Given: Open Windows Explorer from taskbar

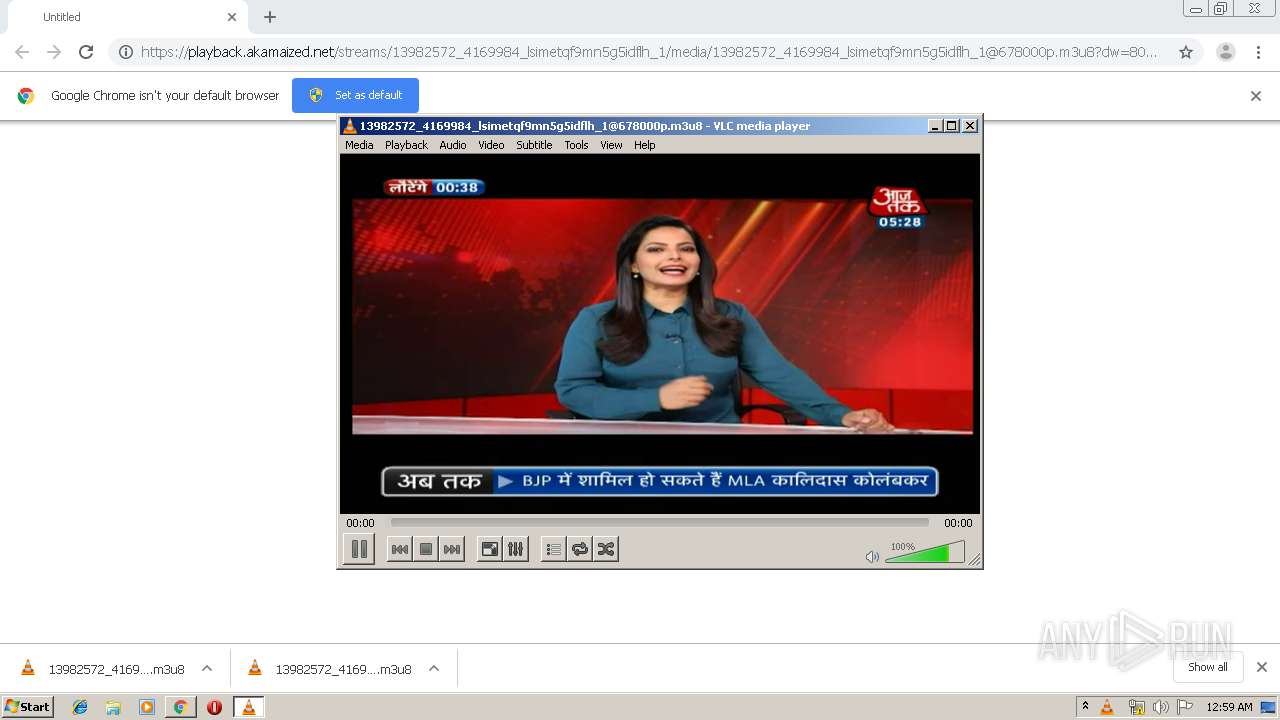Looking at the screenshot, I should pos(113,707).
